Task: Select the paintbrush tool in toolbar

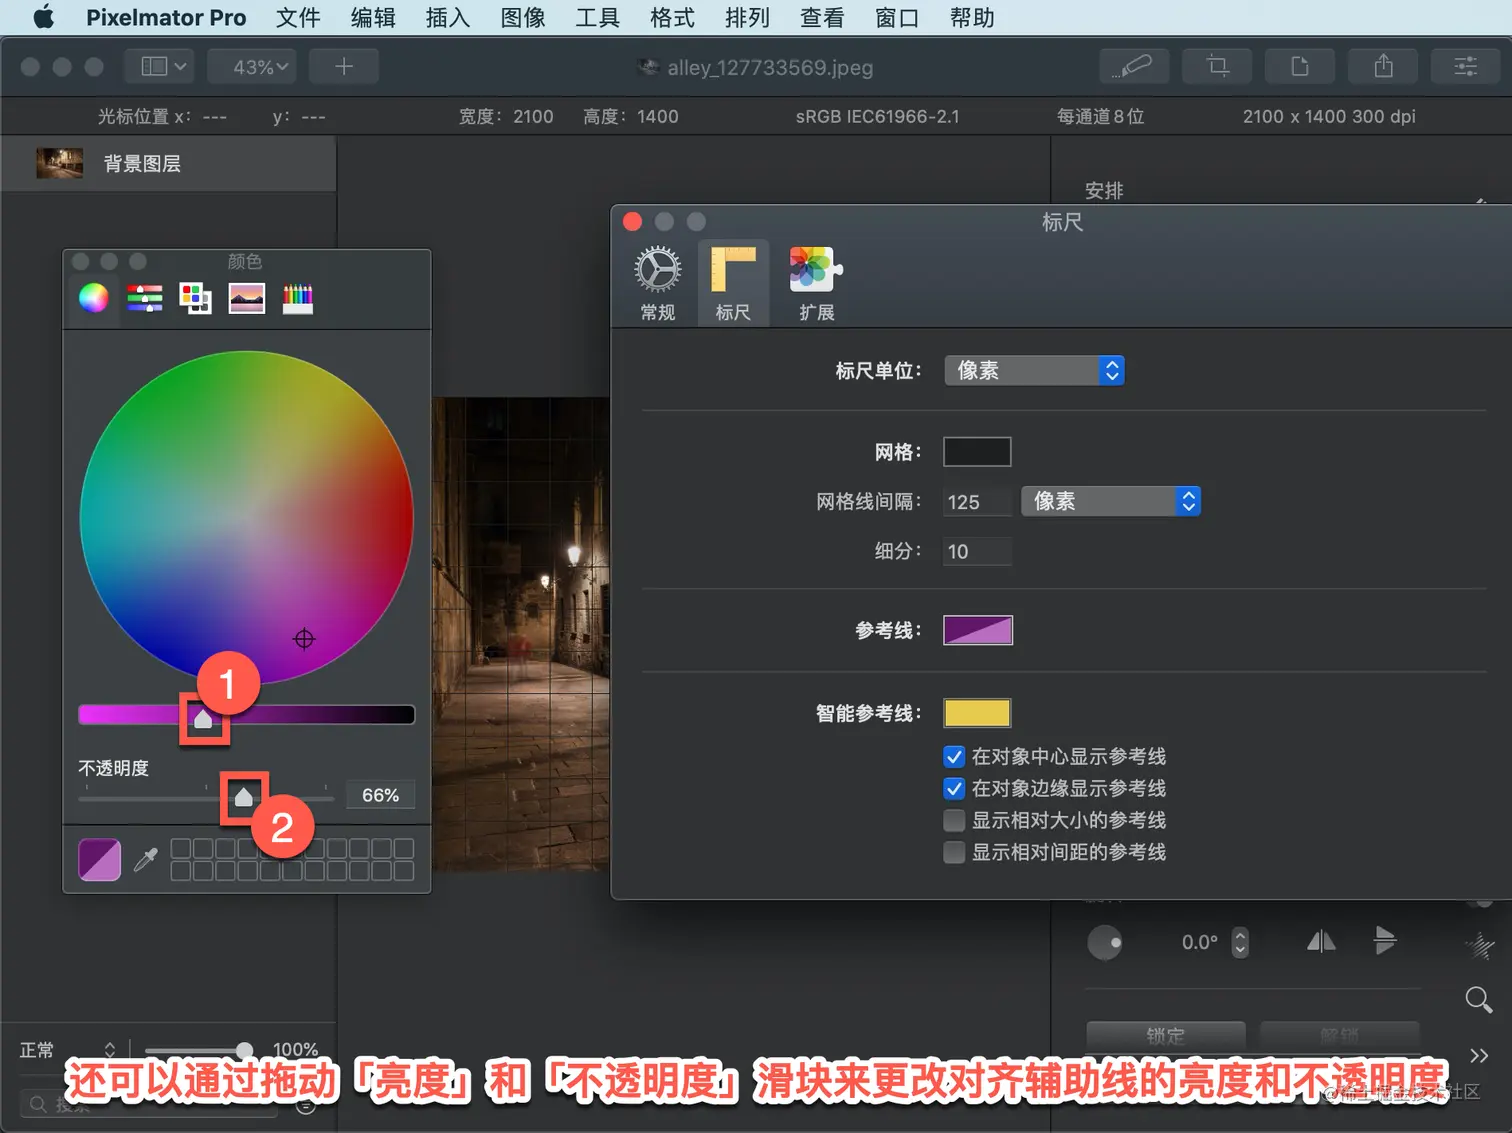Action: [x=1133, y=67]
